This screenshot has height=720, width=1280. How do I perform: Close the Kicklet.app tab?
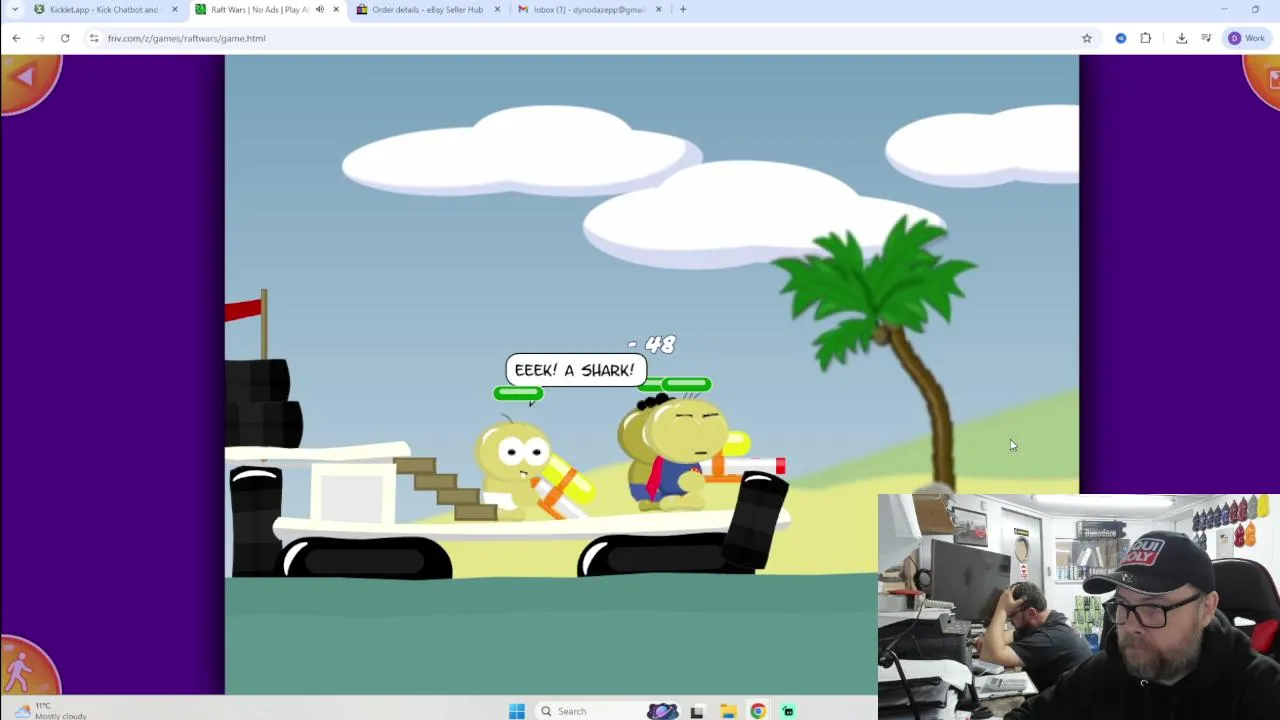[175, 10]
